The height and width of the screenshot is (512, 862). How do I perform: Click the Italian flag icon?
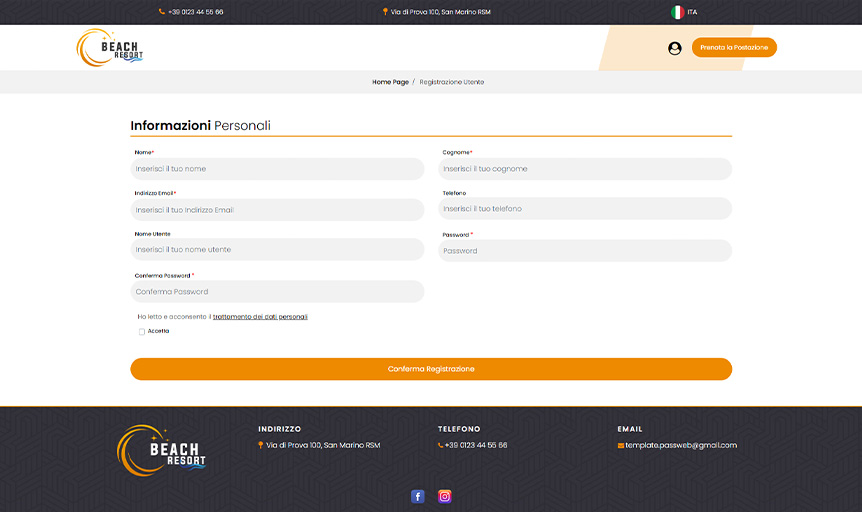click(677, 12)
